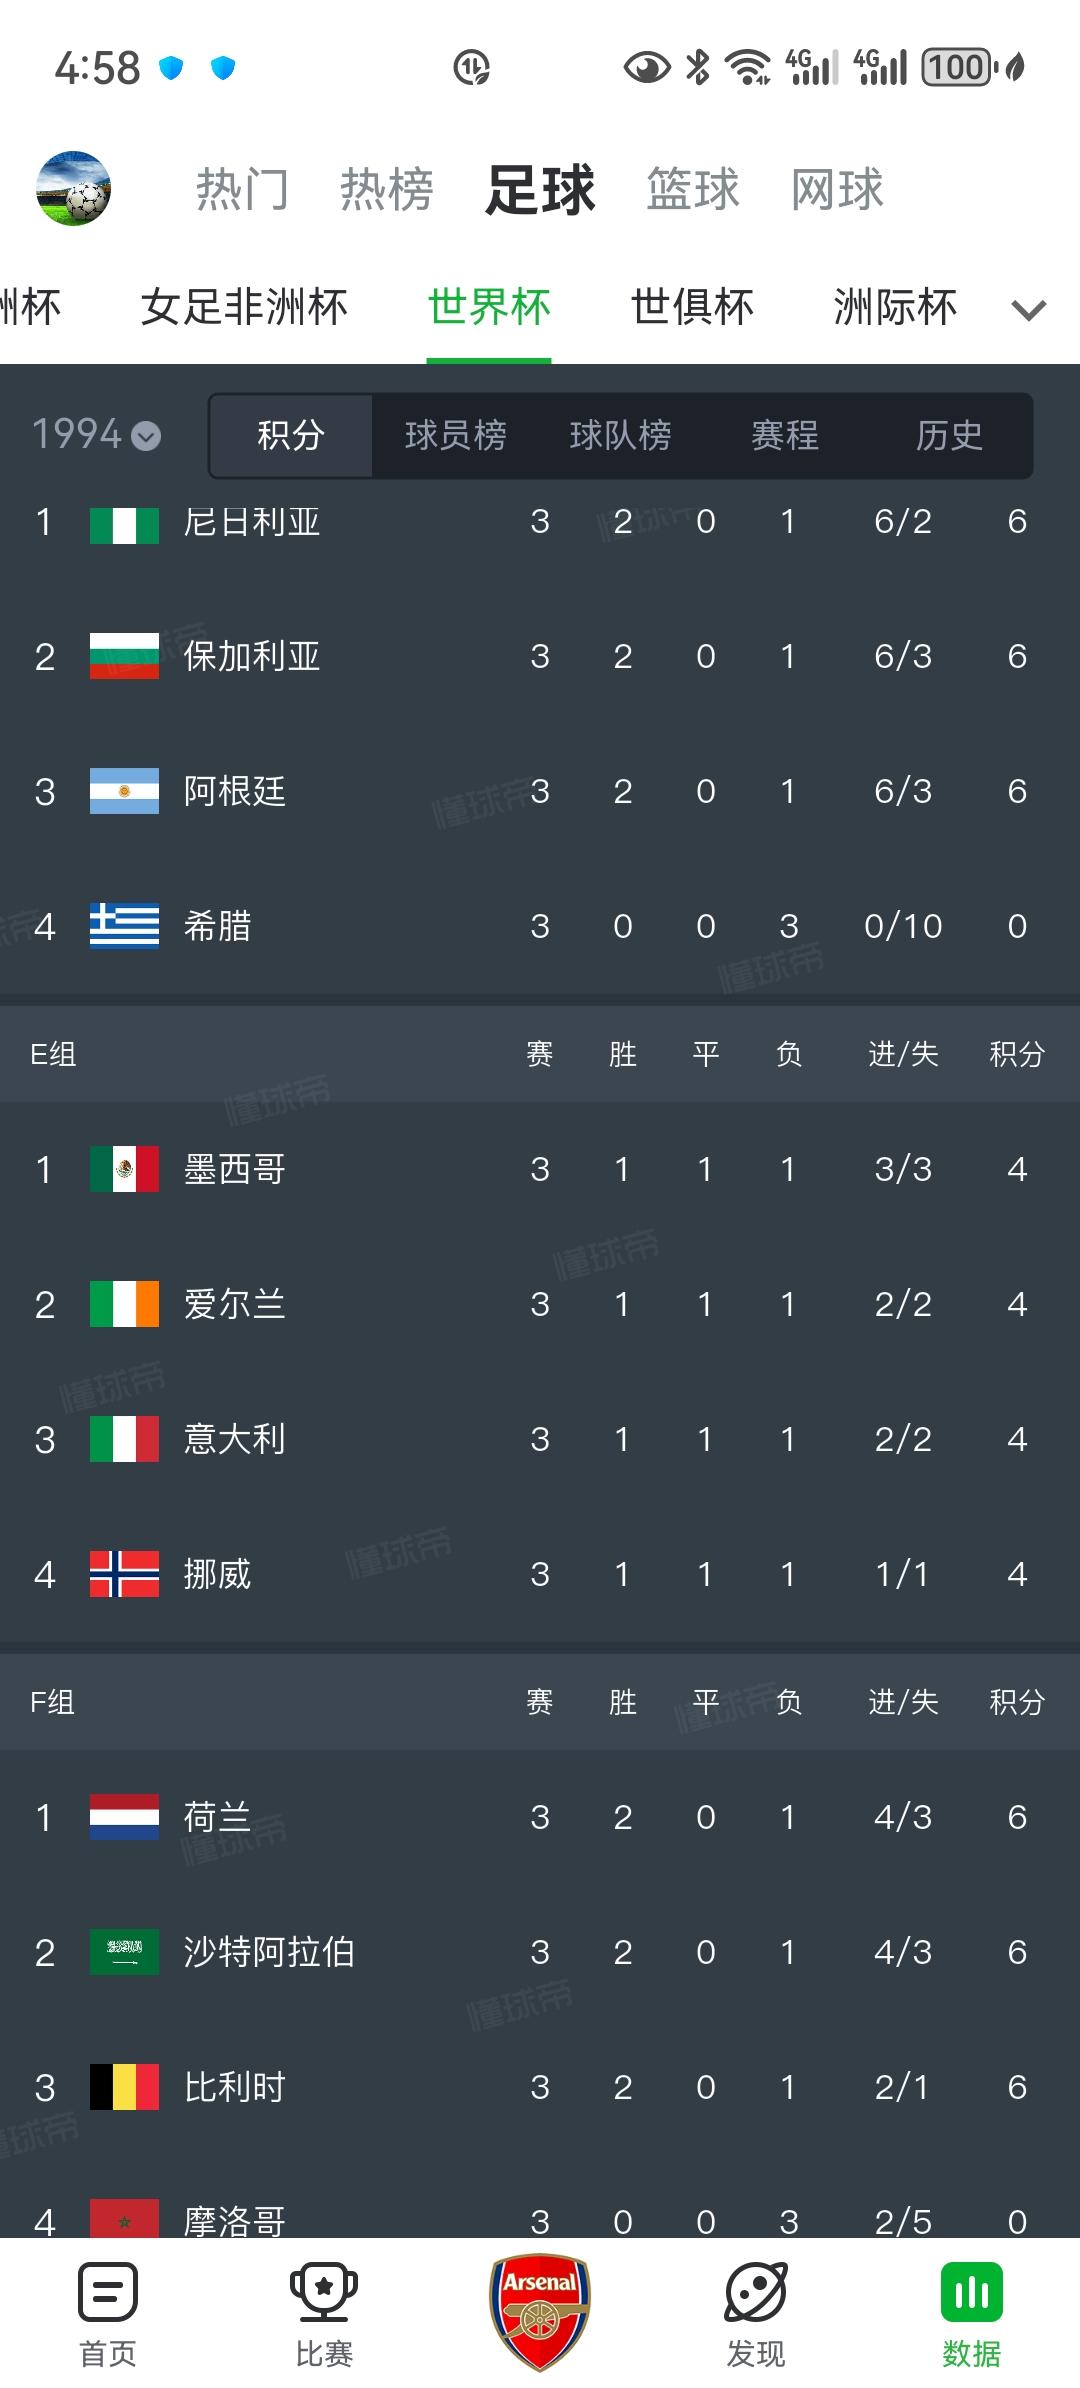Tap the Saudi Arabia flag
The width and height of the screenshot is (1080, 2388).
(124, 1952)
